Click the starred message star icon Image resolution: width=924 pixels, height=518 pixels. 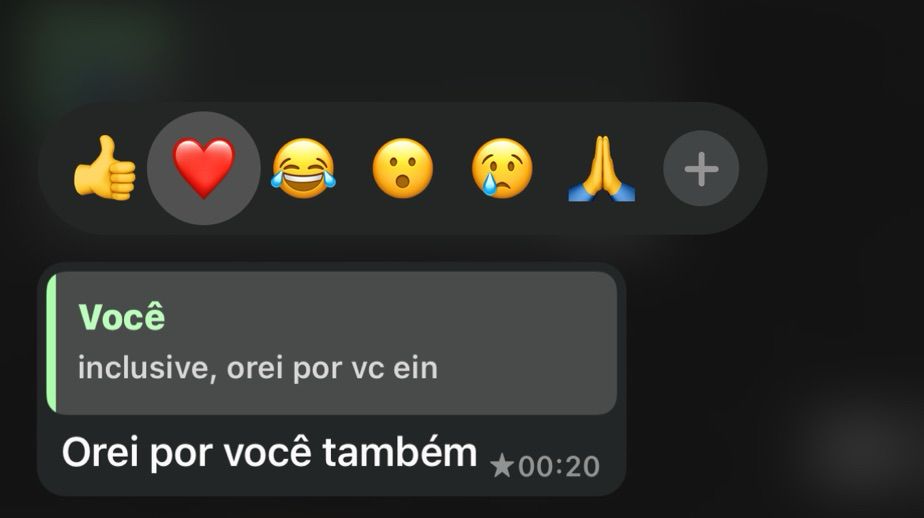click(501, 466)
